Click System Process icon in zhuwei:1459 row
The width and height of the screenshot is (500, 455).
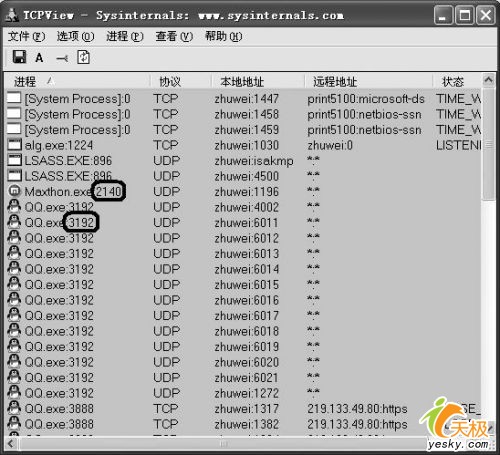pyautogui.click(x=14, y=129)
